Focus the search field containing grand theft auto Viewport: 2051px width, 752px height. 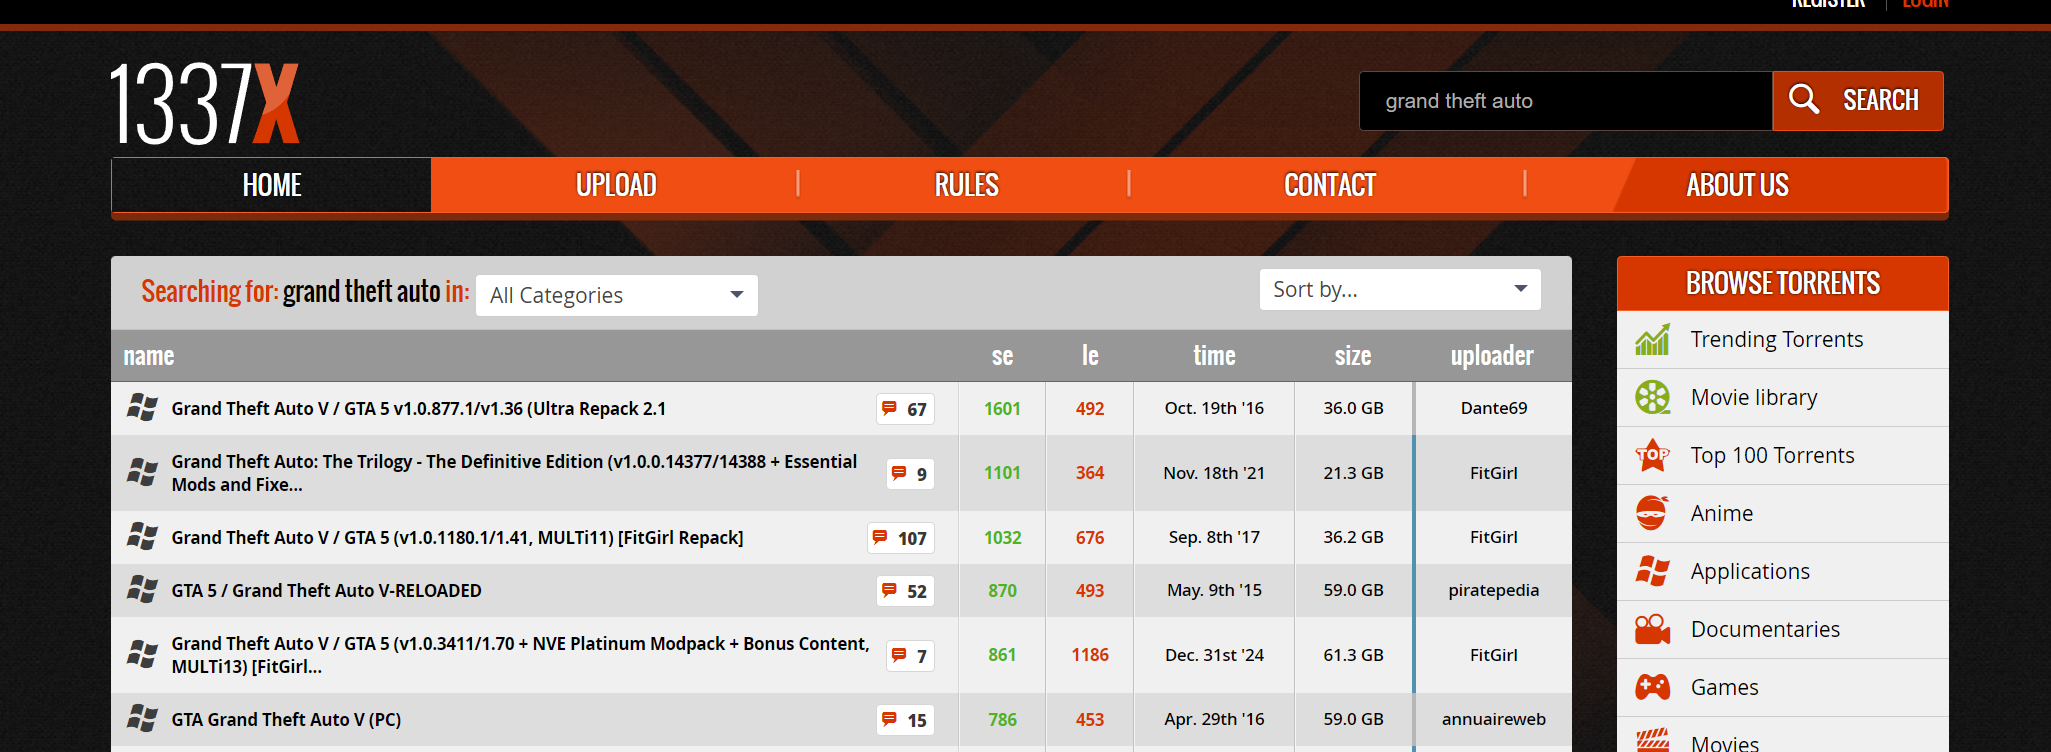tap(1566, 100)
